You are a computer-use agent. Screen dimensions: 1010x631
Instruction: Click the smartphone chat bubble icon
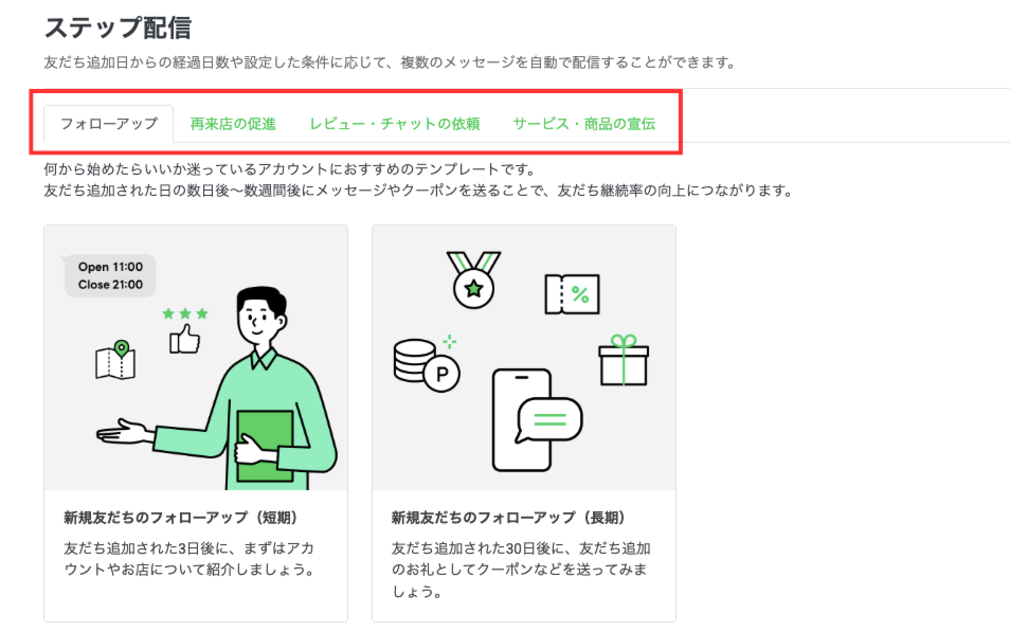[x=536, y=420]
